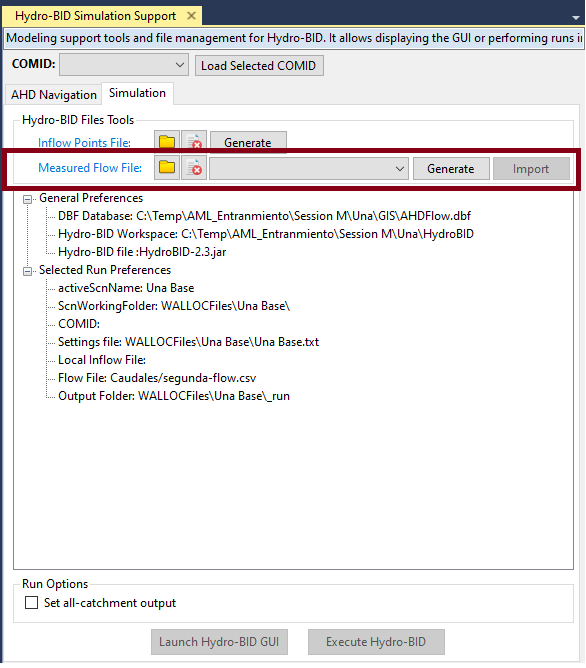
Task: Generate the Measured Flow File
Action: coord(451,169)
